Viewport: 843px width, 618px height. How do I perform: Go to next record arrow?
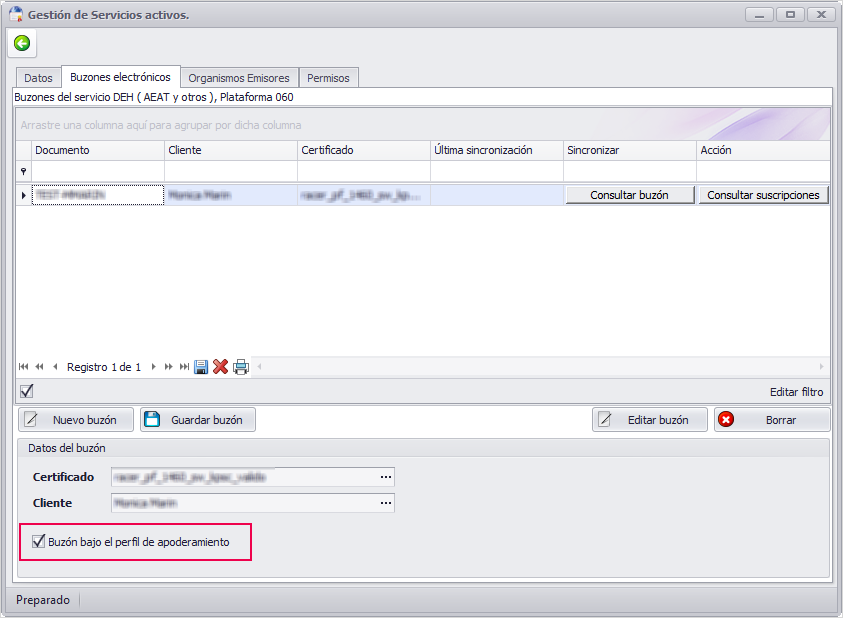click(x=154, y=367)
